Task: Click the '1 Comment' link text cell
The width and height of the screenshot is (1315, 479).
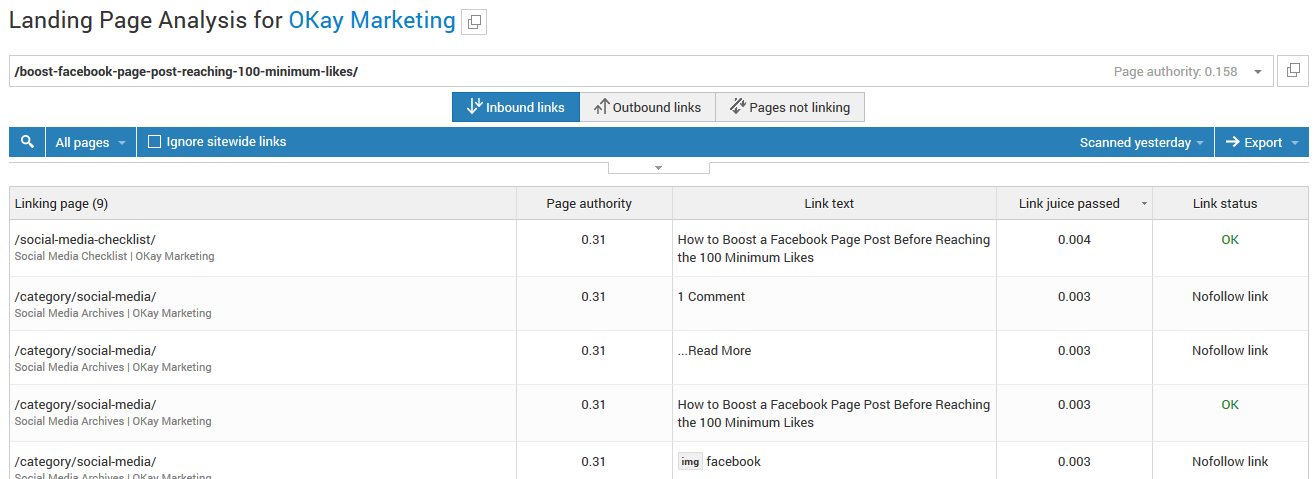Action: pos(711,297)
